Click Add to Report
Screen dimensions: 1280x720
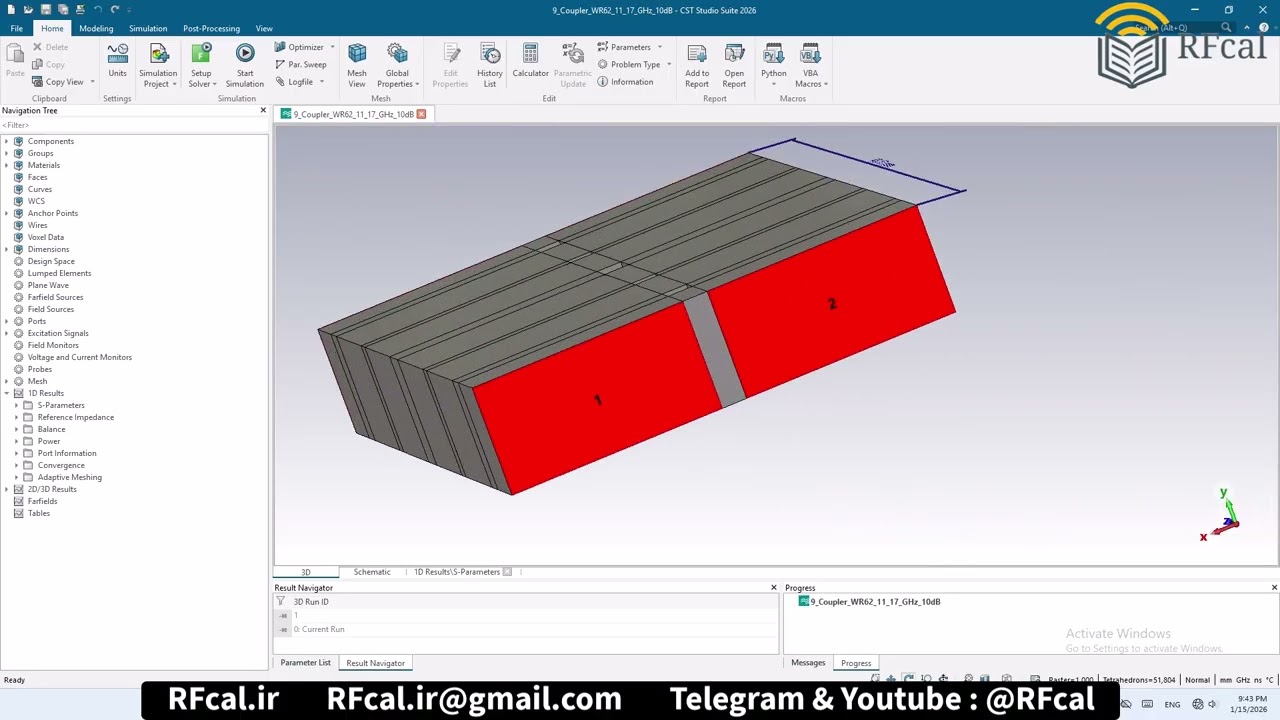pyautogui.click(x=697, y=65)
